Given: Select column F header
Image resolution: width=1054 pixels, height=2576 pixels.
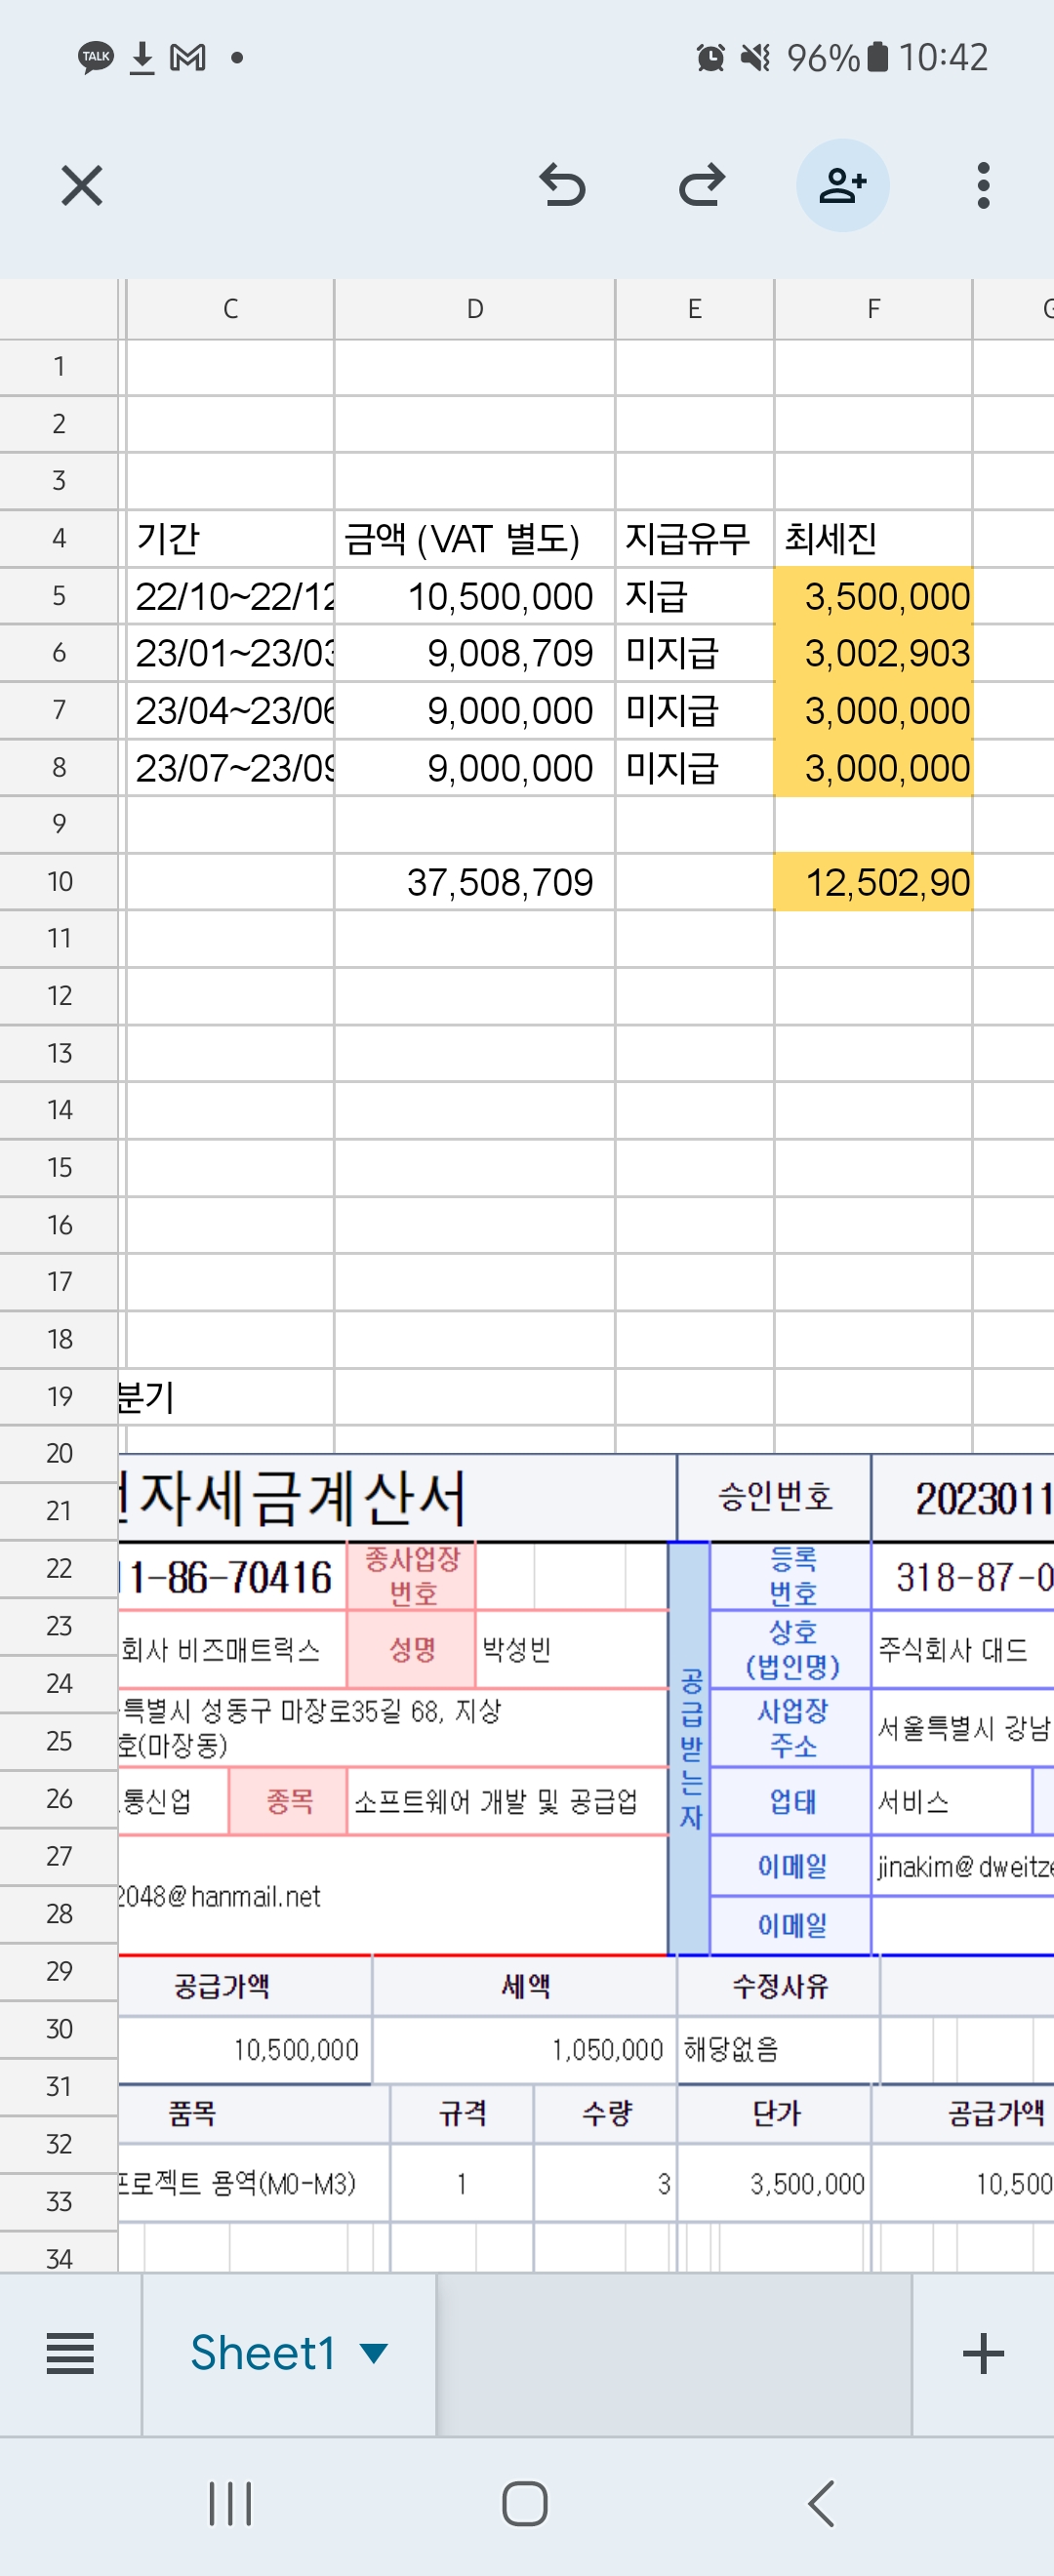Looking at the screenshot, I should click(873, 309).
